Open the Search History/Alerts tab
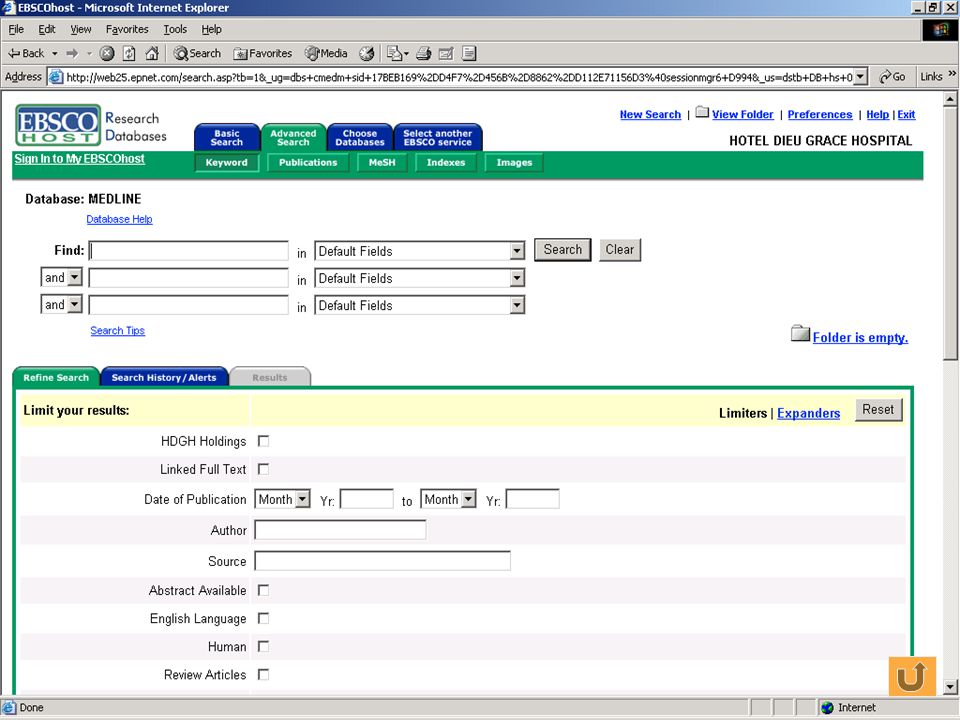Image resolution: width=960 pixels, height=720 pixels. [x=164, y=377]
